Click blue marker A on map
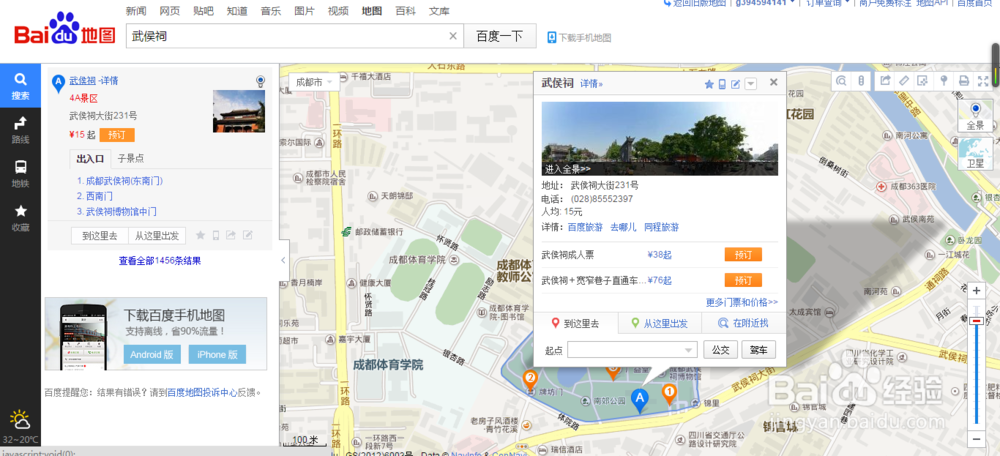 pos(640,401)
